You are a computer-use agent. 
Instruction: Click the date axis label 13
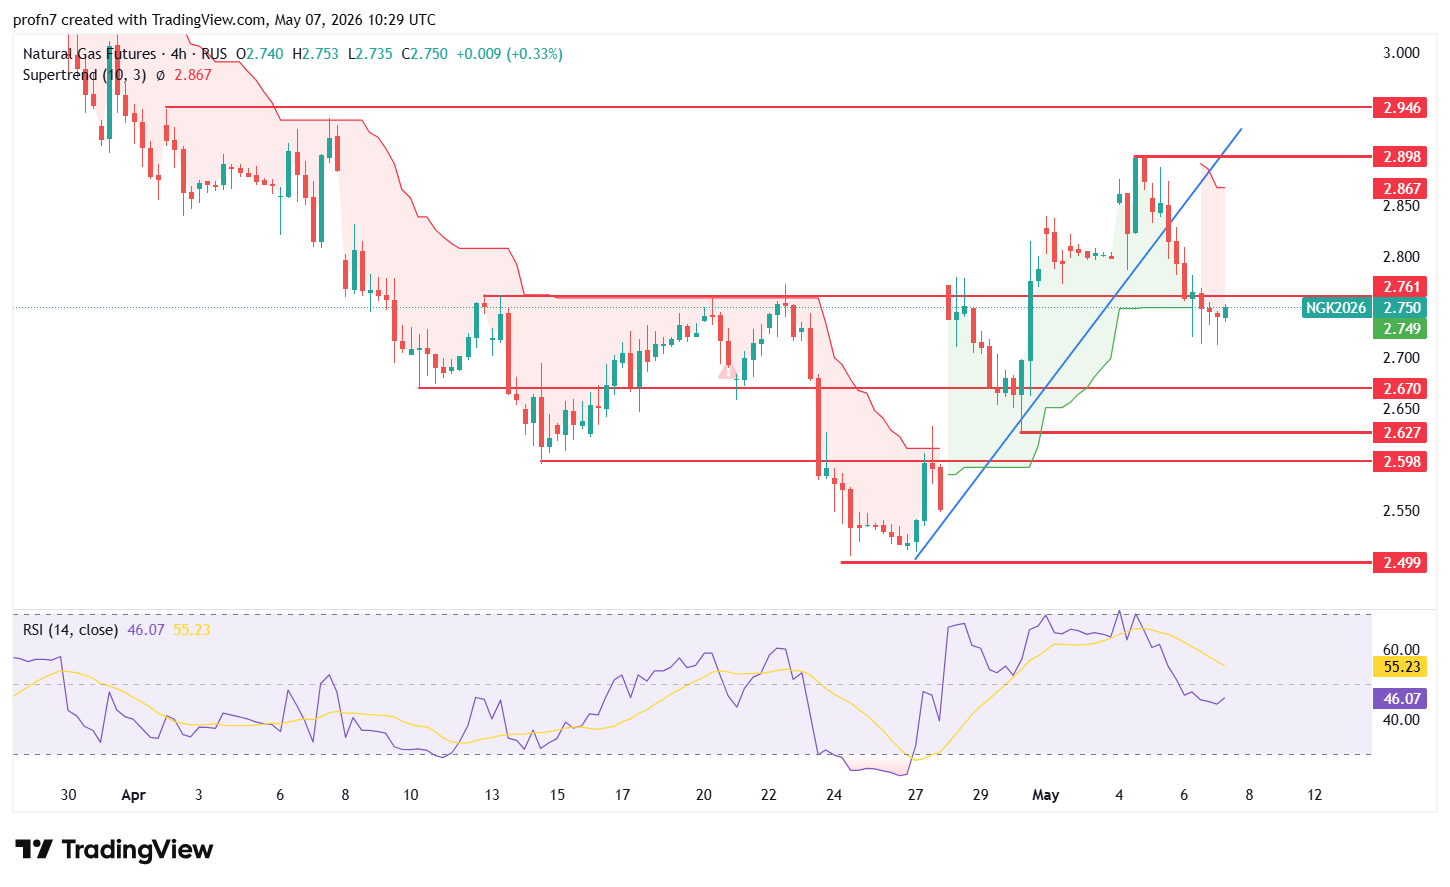click(x=492, y=795)
